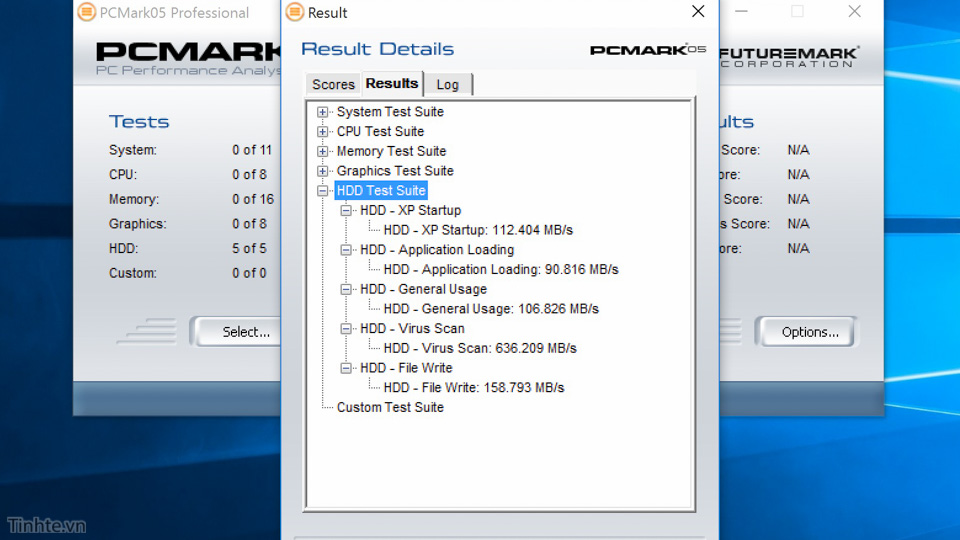Expand the Memory Test Suite node
Image resolution: width=960 pixels, height=540 pixels.
322,151
